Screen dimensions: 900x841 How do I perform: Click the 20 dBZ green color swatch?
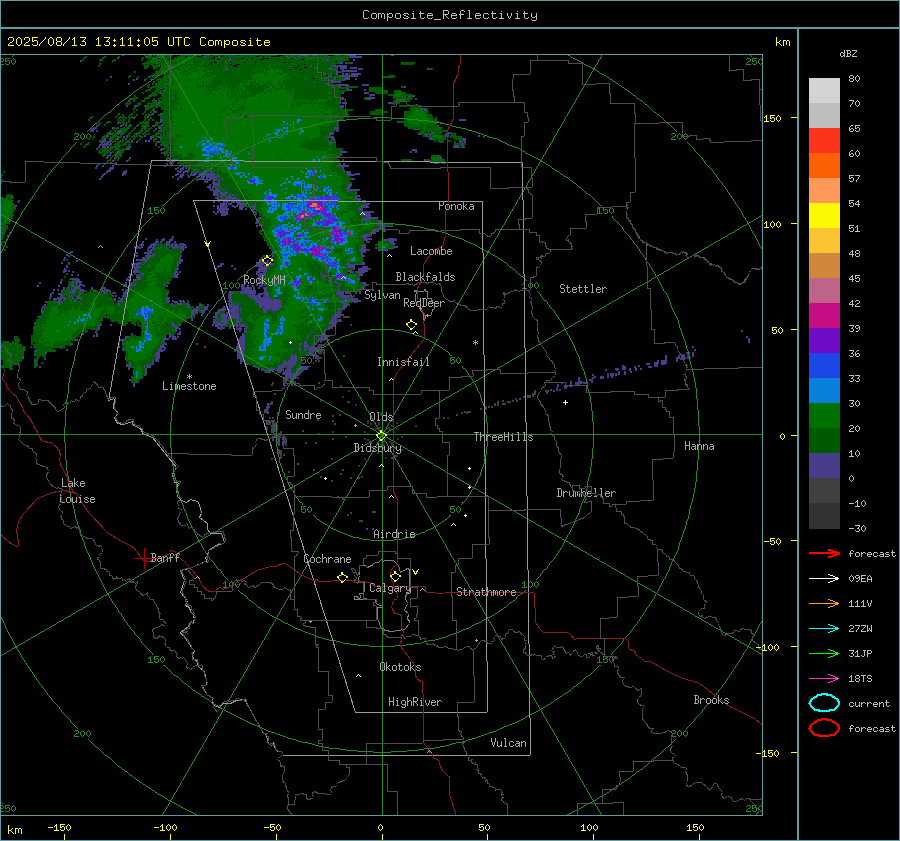pos(824,416)
